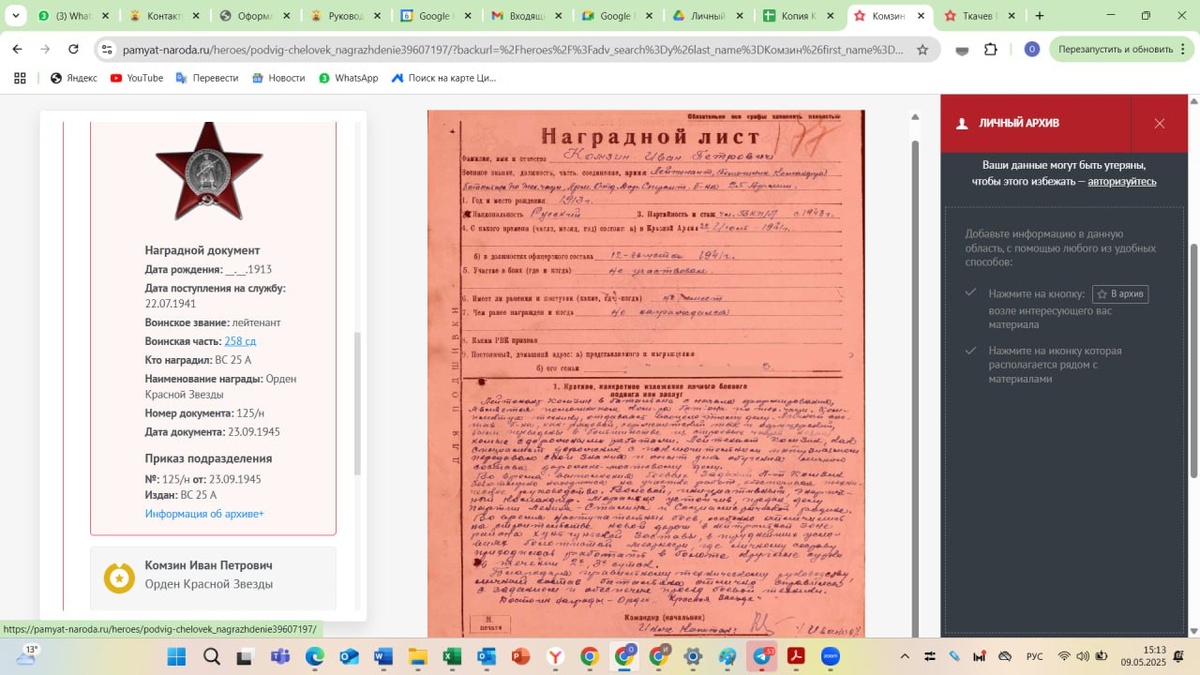Open Zoom from taskbar
The height and width of the screenshot is (675, 1200).
point(830,657)
